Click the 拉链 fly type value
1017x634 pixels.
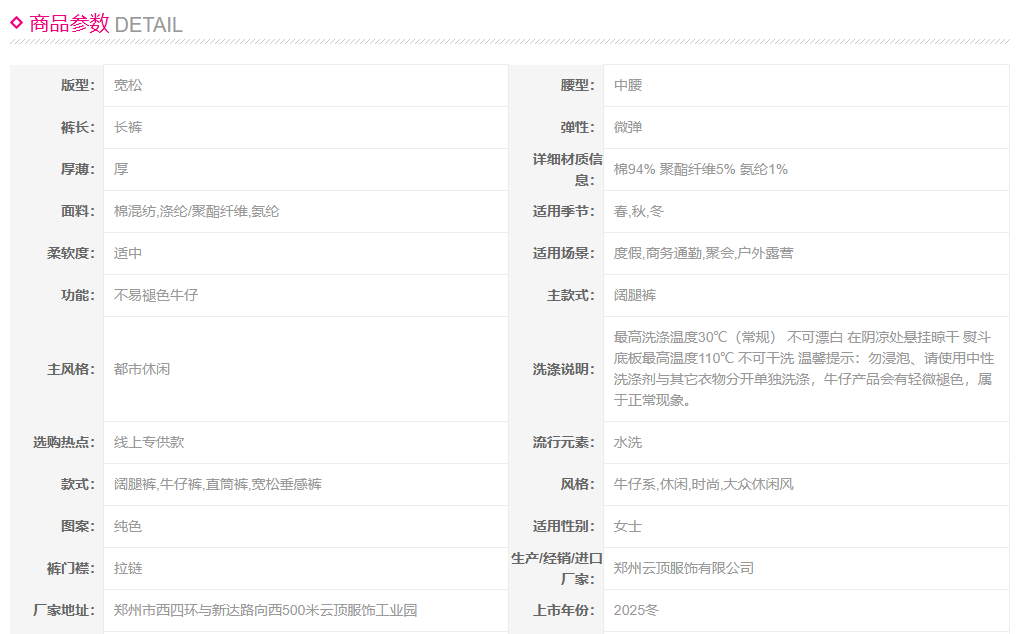(x=128, y=569)
